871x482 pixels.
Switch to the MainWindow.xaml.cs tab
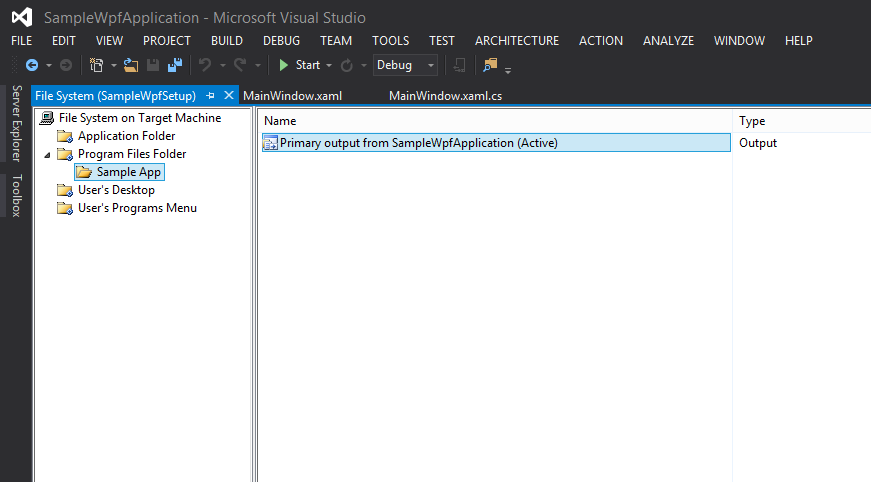[445, 96]
